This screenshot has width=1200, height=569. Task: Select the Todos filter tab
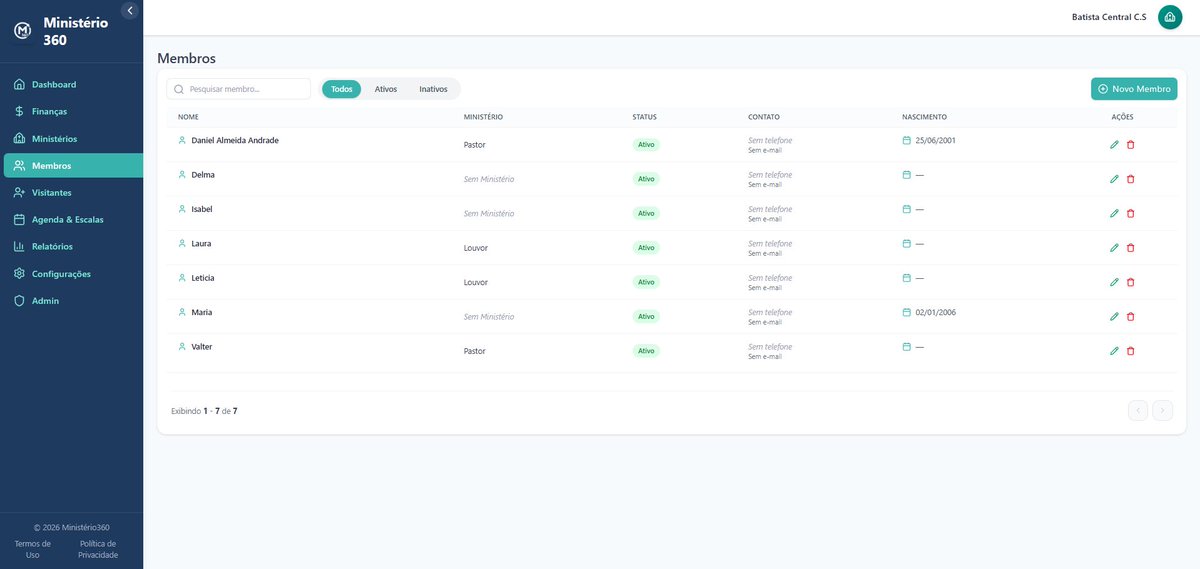[341, 89]
